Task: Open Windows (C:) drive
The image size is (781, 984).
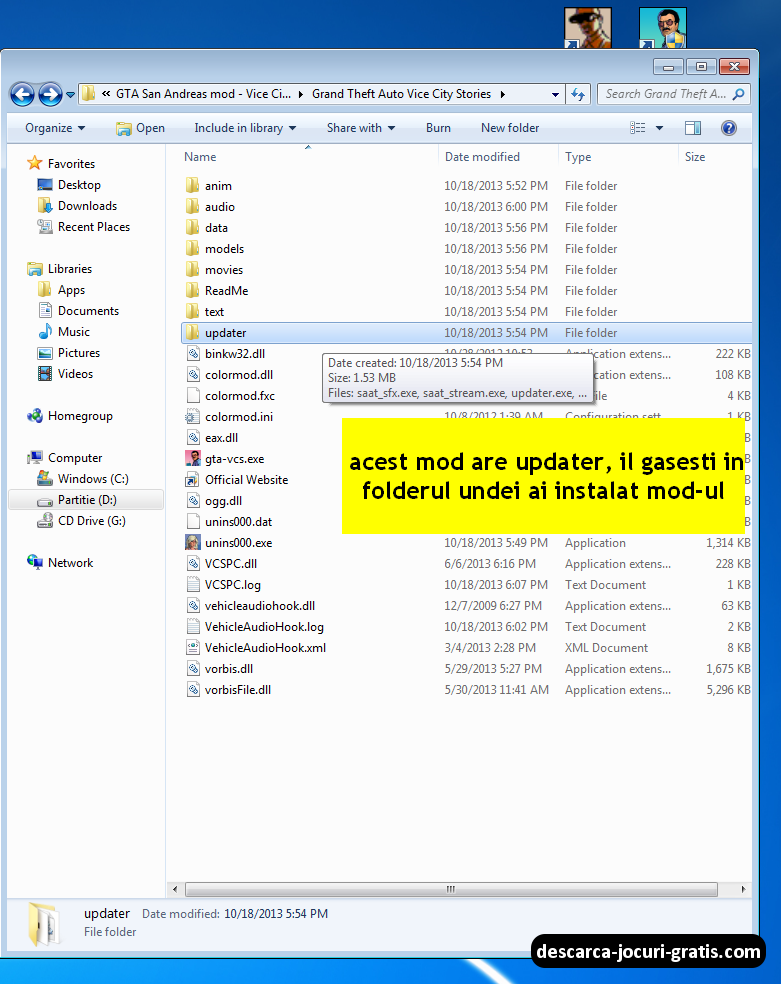Action: (93, 479)
